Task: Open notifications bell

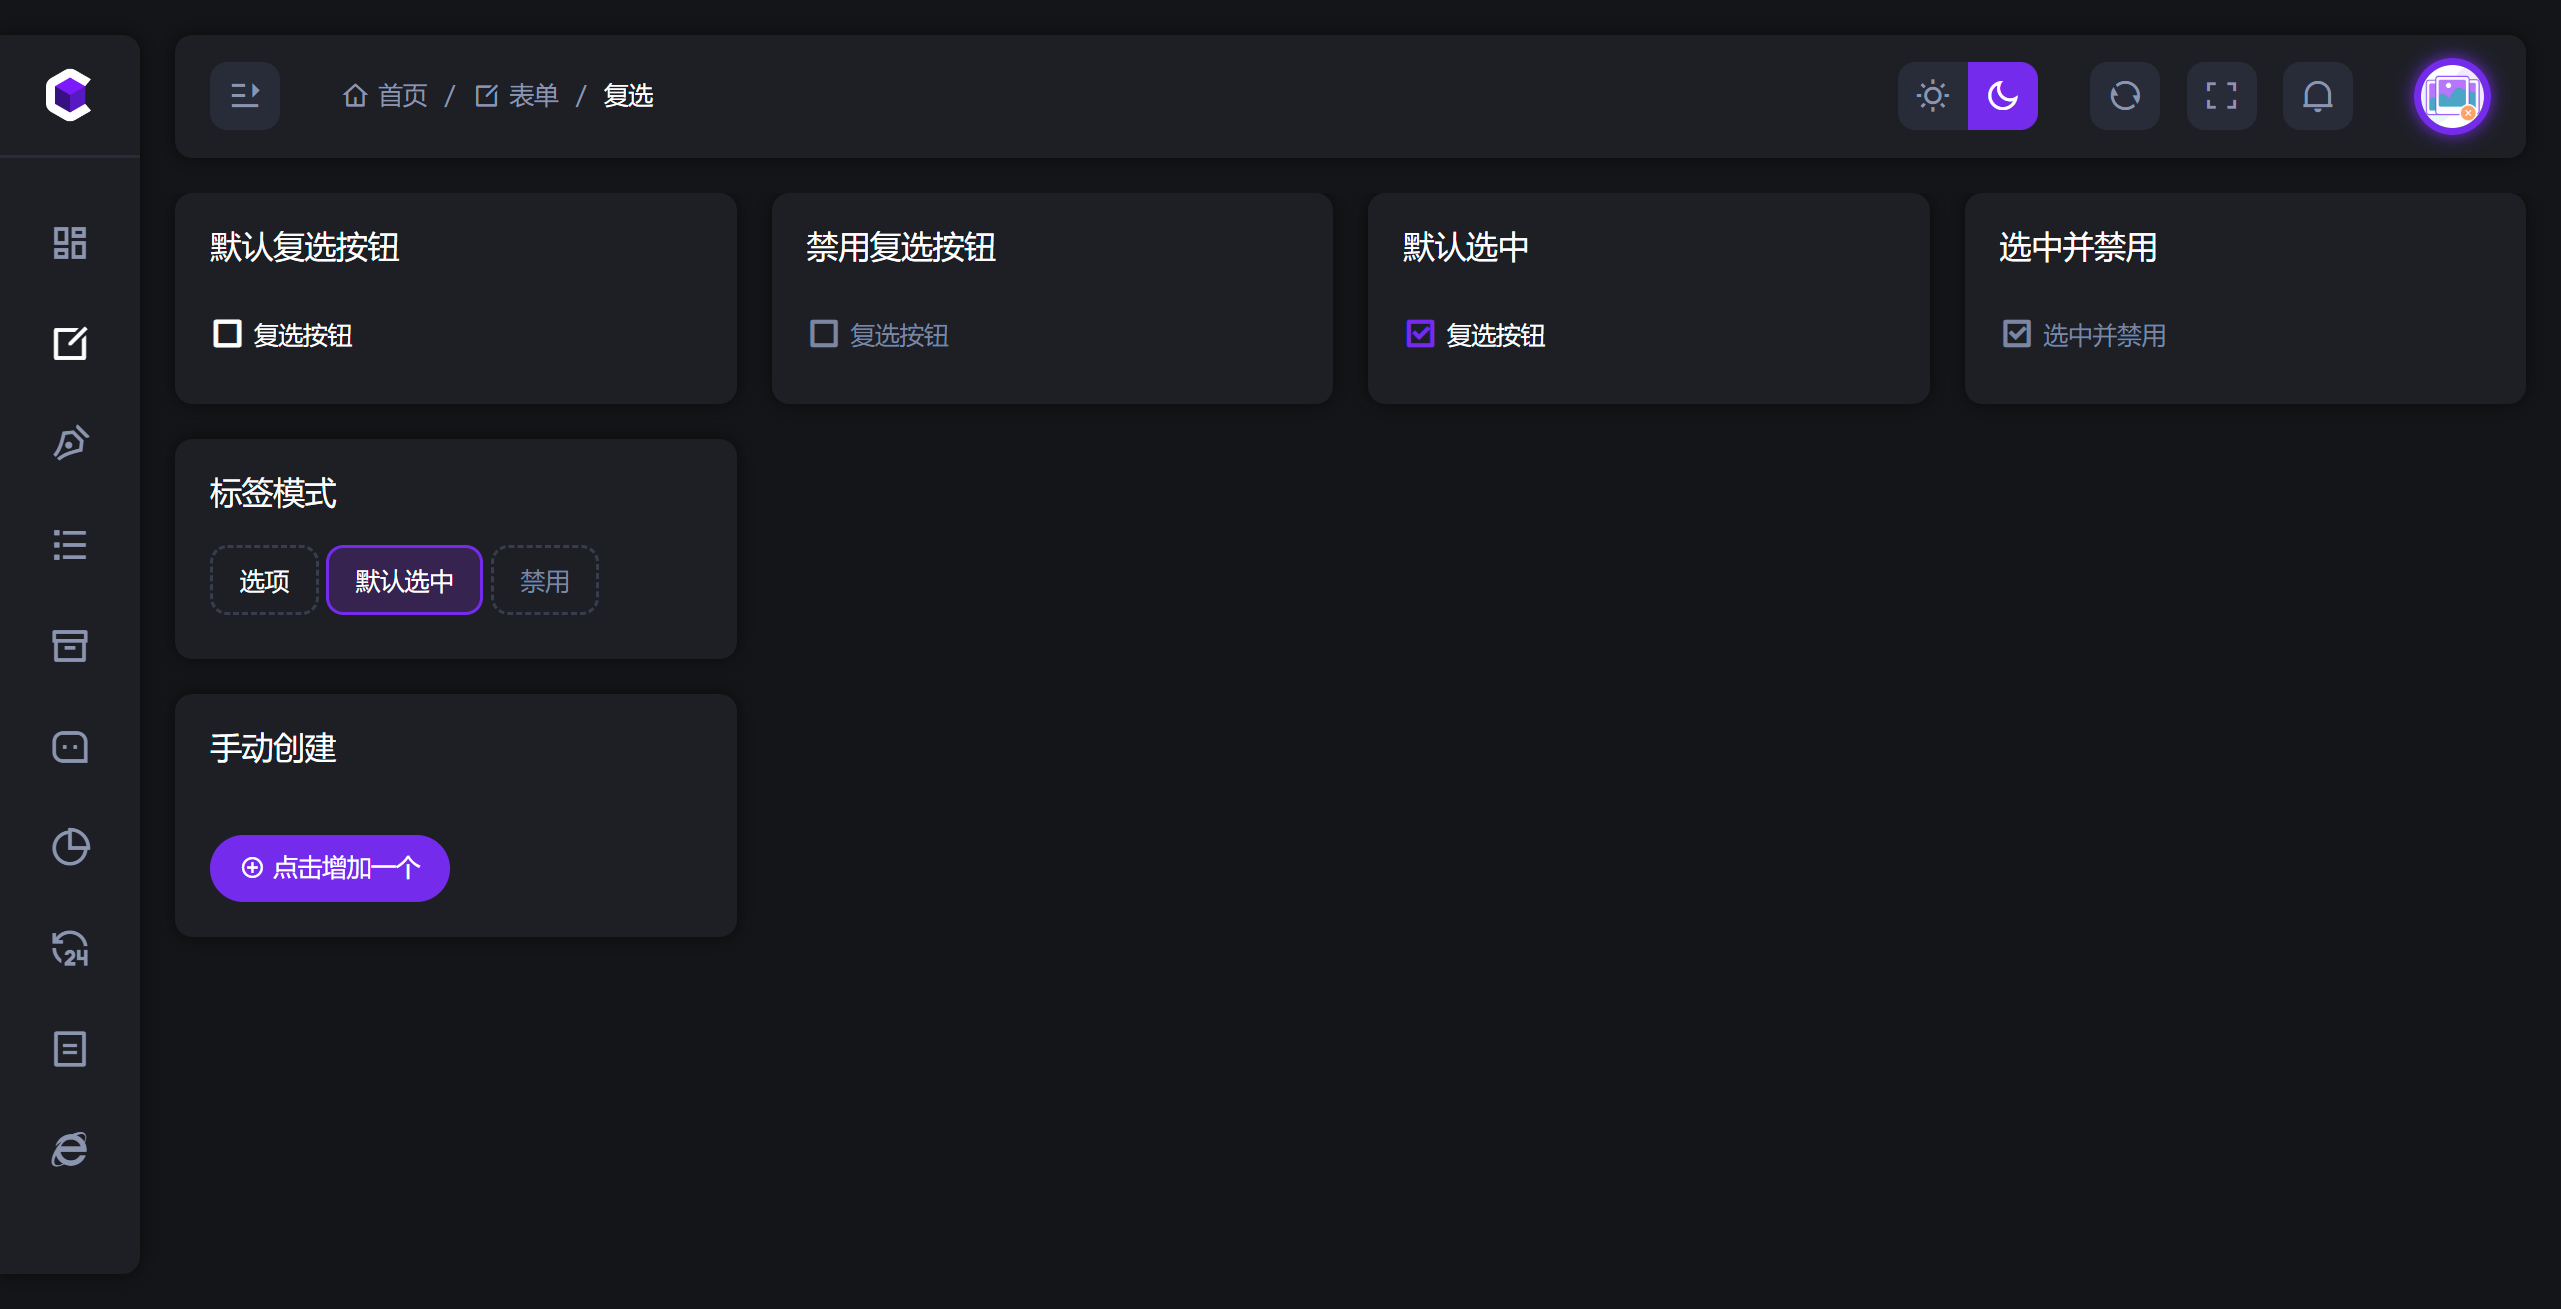Action: point(2318,96)
